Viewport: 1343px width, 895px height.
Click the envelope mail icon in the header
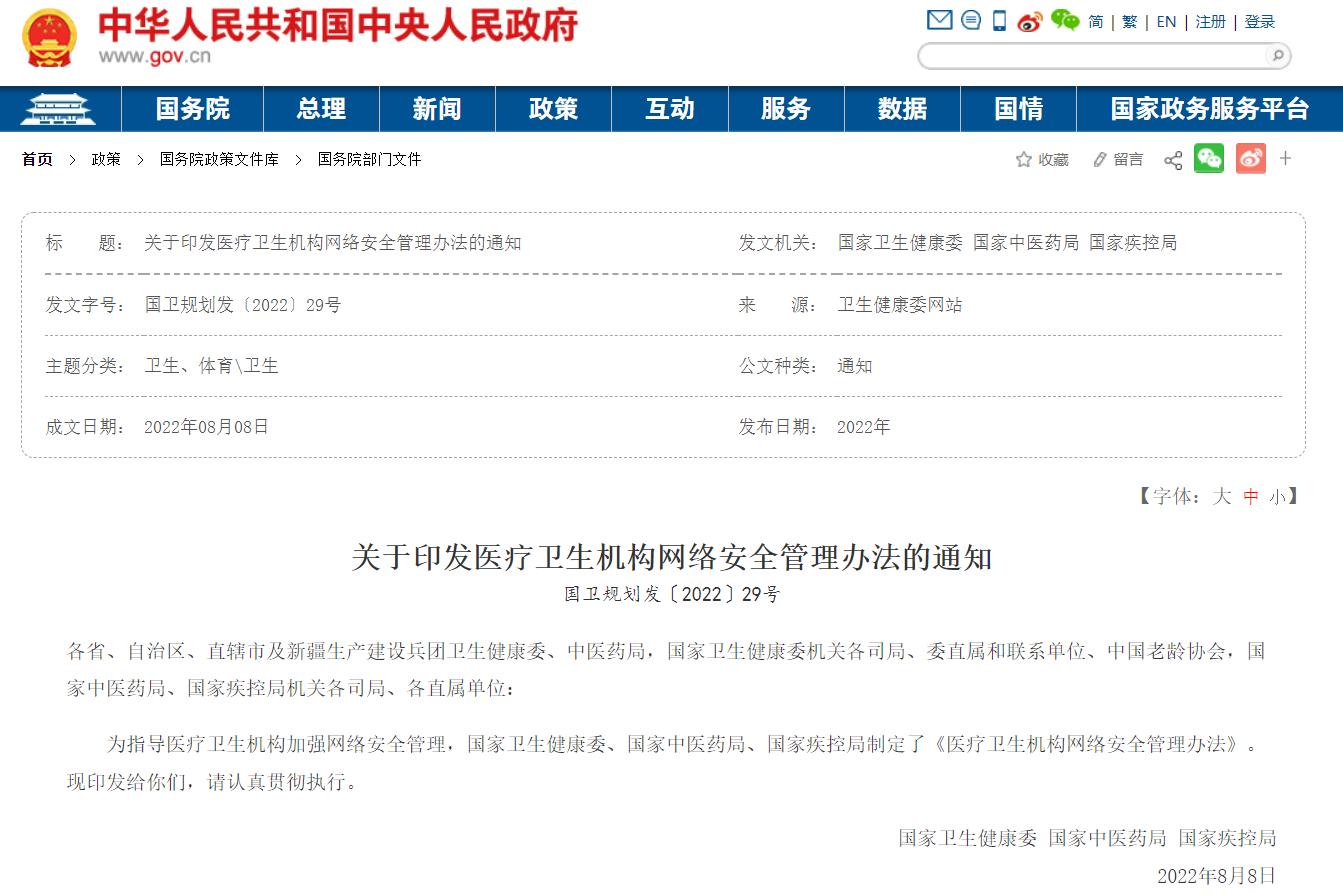pos(938,20)
